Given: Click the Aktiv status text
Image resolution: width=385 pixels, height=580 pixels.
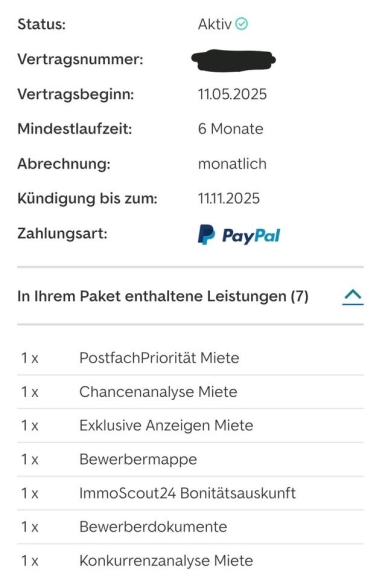Looking at the screenshot, I should [x=215, y=24].
